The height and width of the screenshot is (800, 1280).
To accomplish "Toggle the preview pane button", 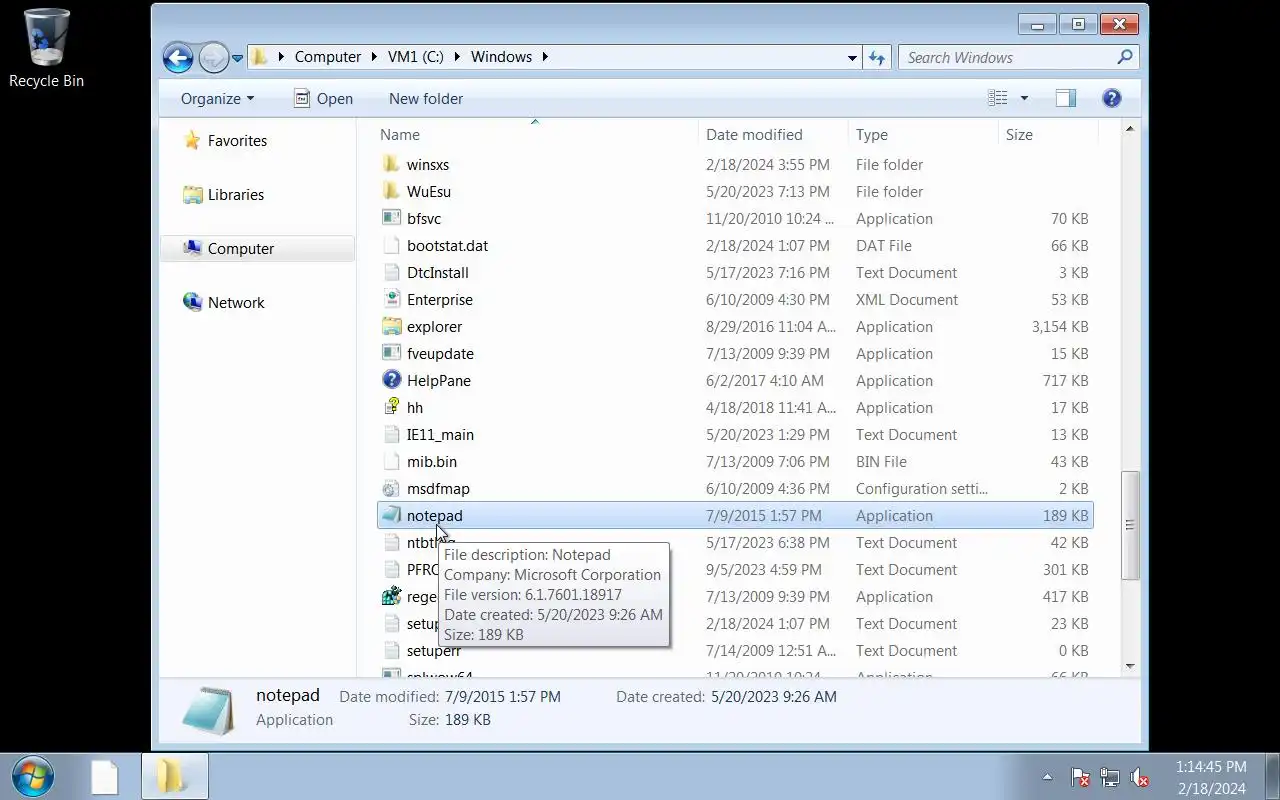I will click(x=1065, y=98).
